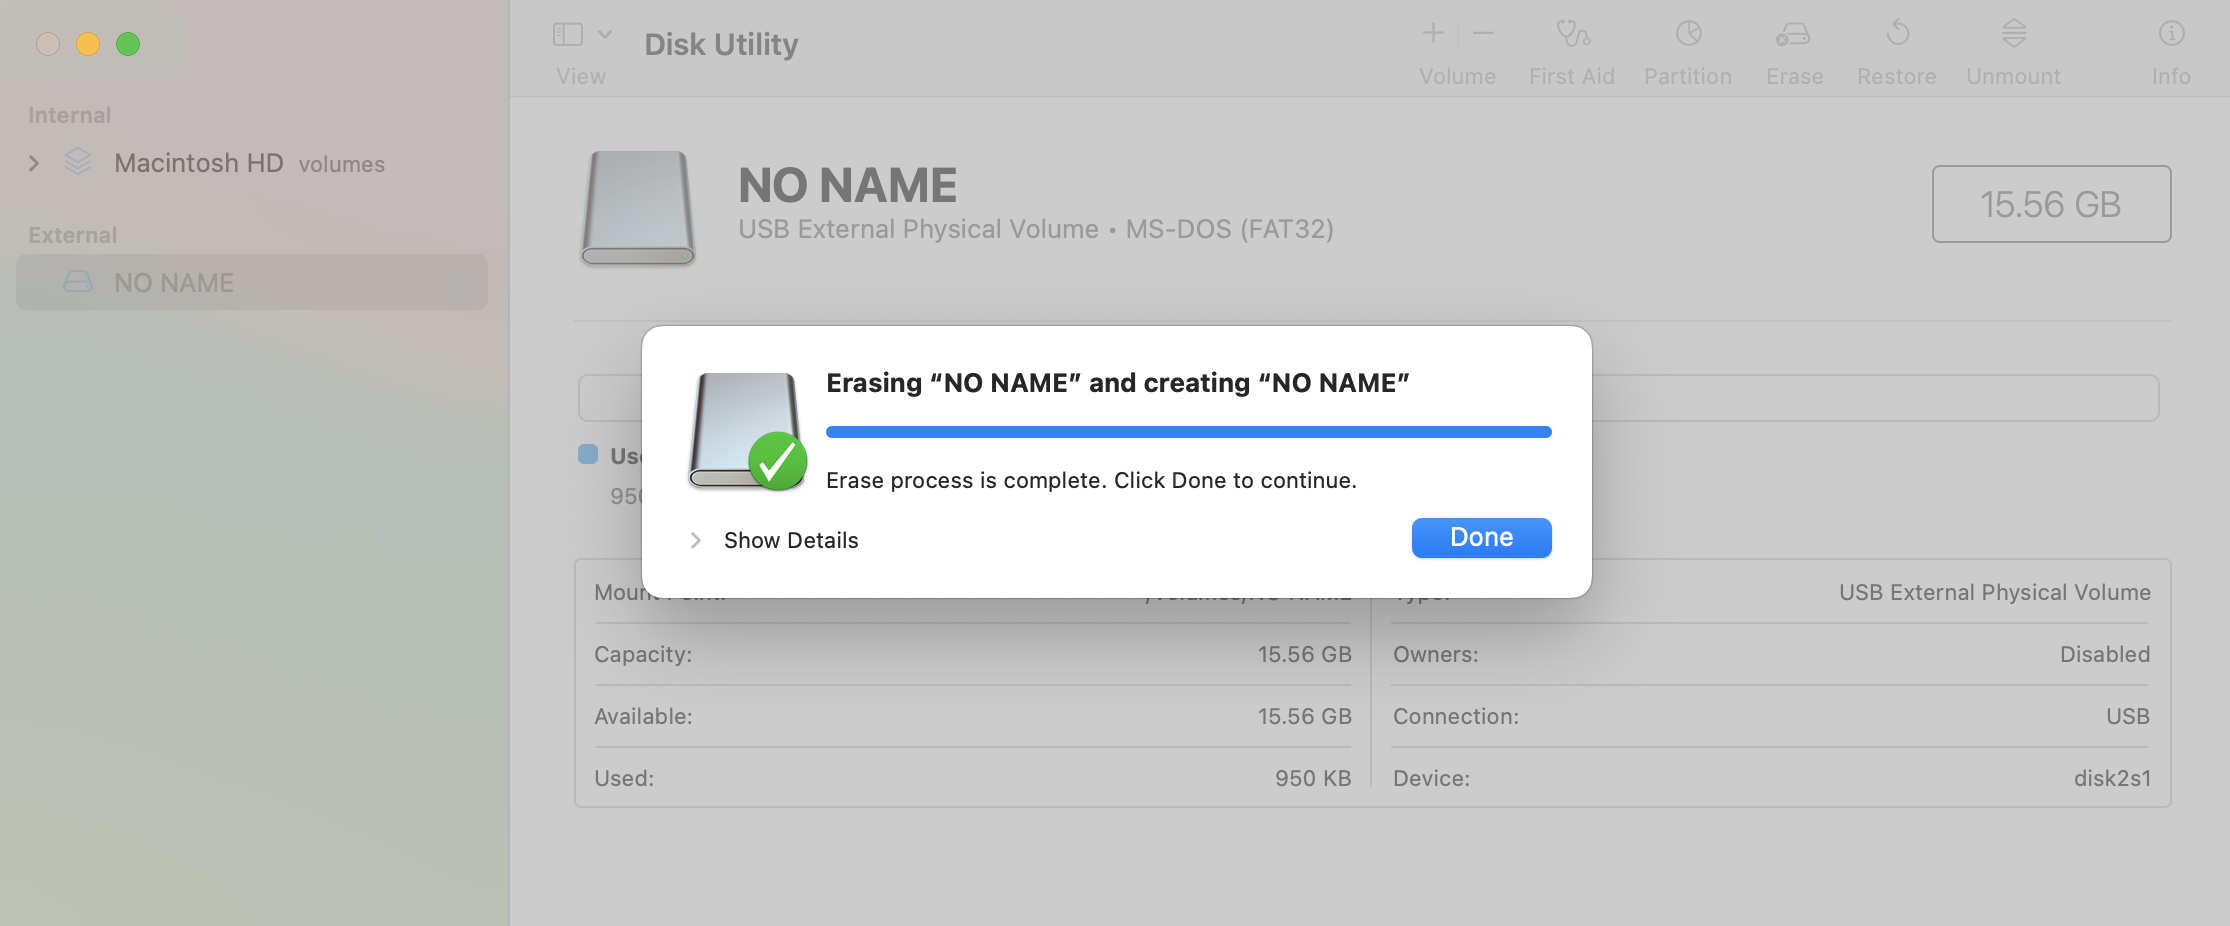This screenshot has width=2230, height=926.
Task: Click the erase progress bar
Action: 1188,432
